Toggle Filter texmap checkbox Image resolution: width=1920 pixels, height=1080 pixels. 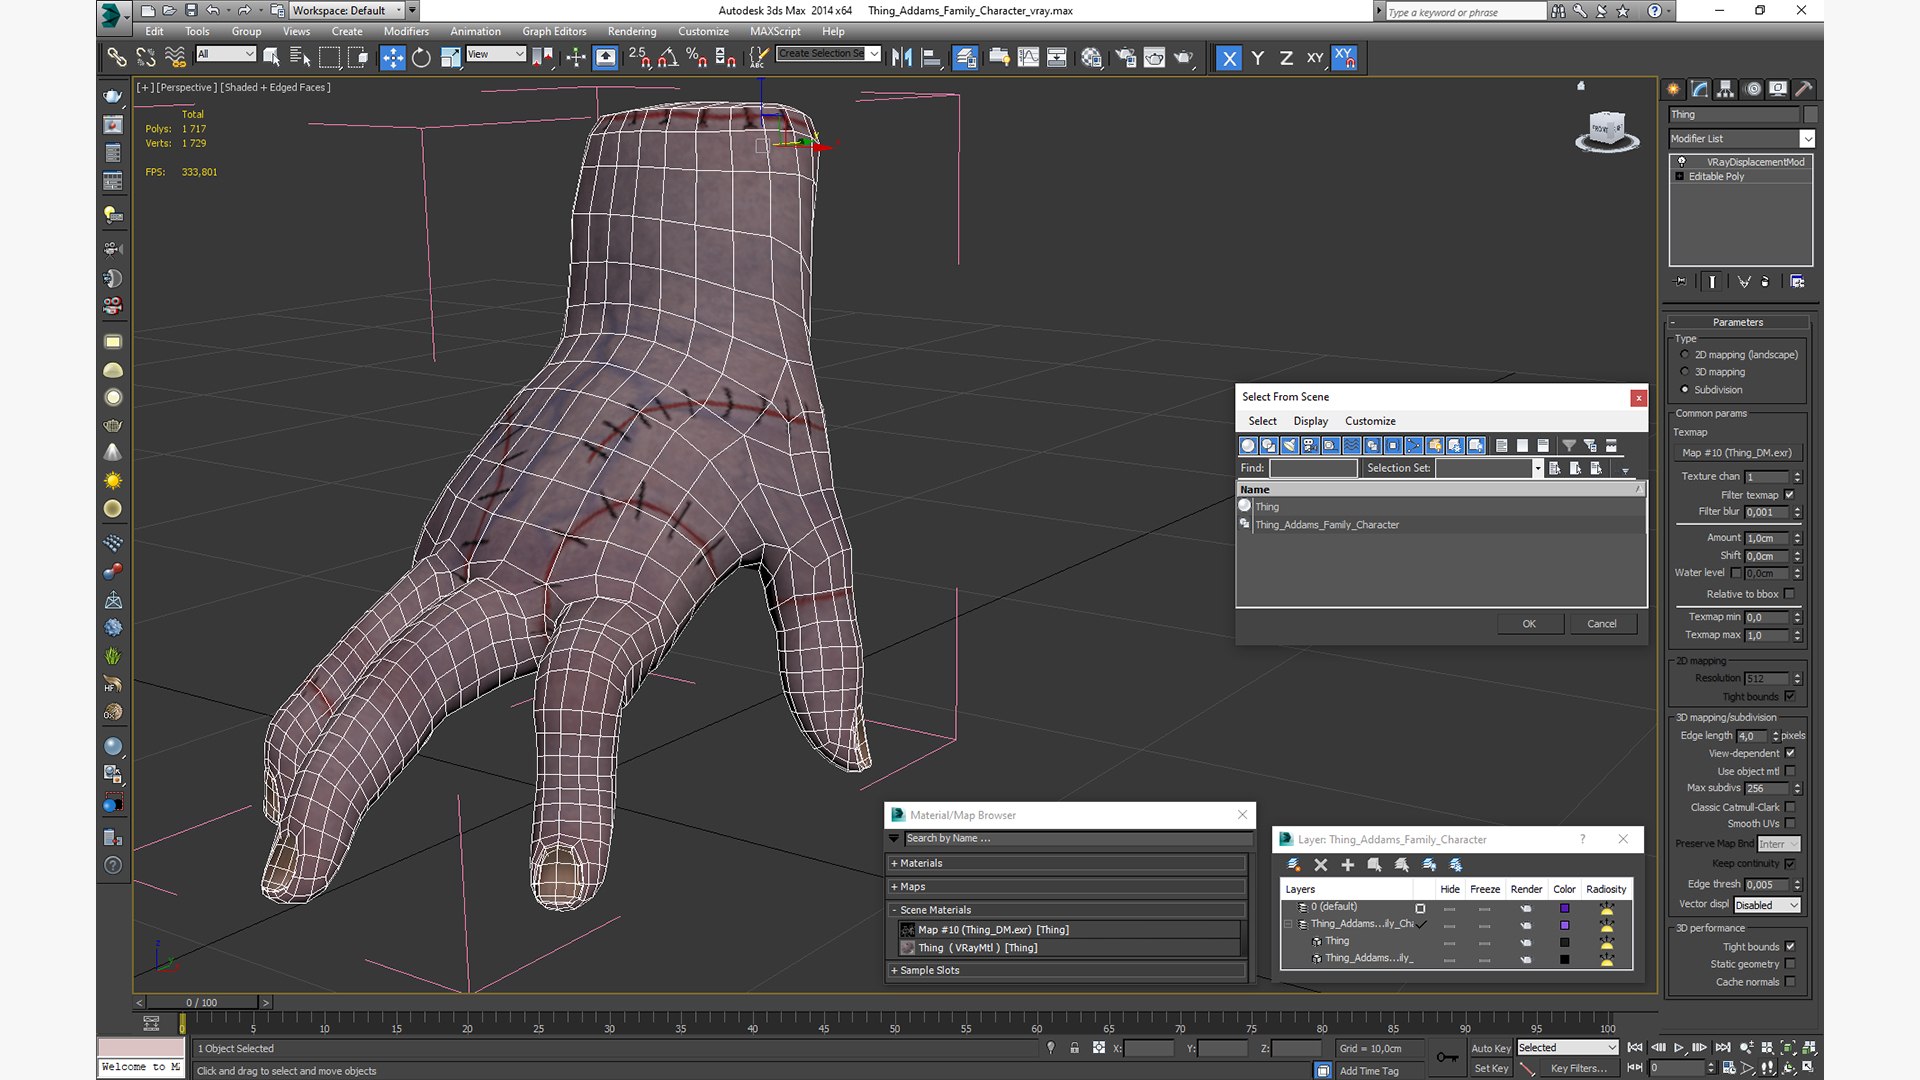tap(1789, 495)
